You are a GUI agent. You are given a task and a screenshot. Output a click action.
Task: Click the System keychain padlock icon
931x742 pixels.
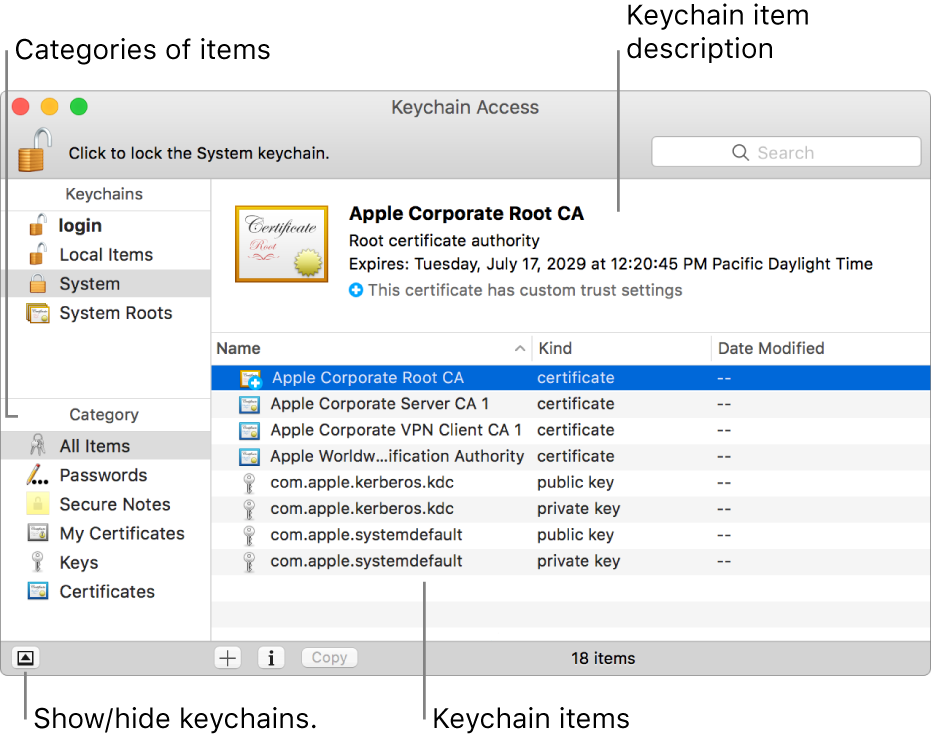[x=38, y=284]
